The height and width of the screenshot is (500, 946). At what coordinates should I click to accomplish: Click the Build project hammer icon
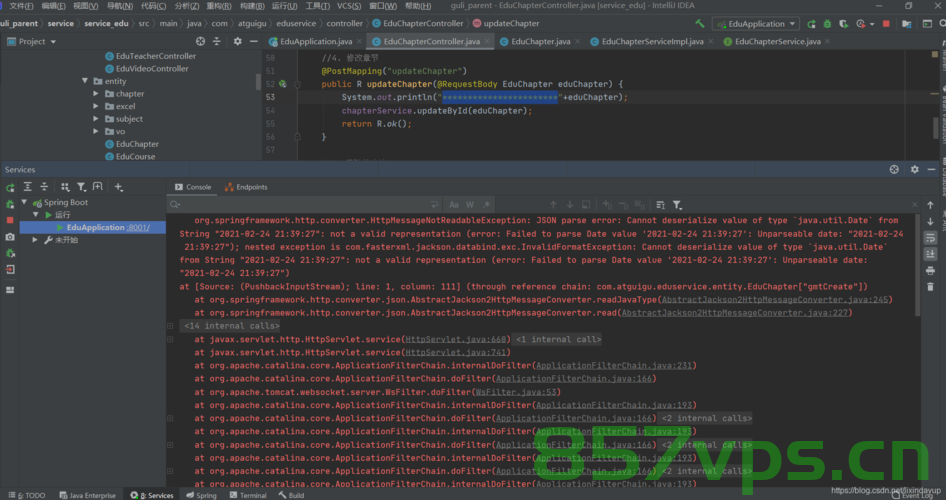click(699, 24)
